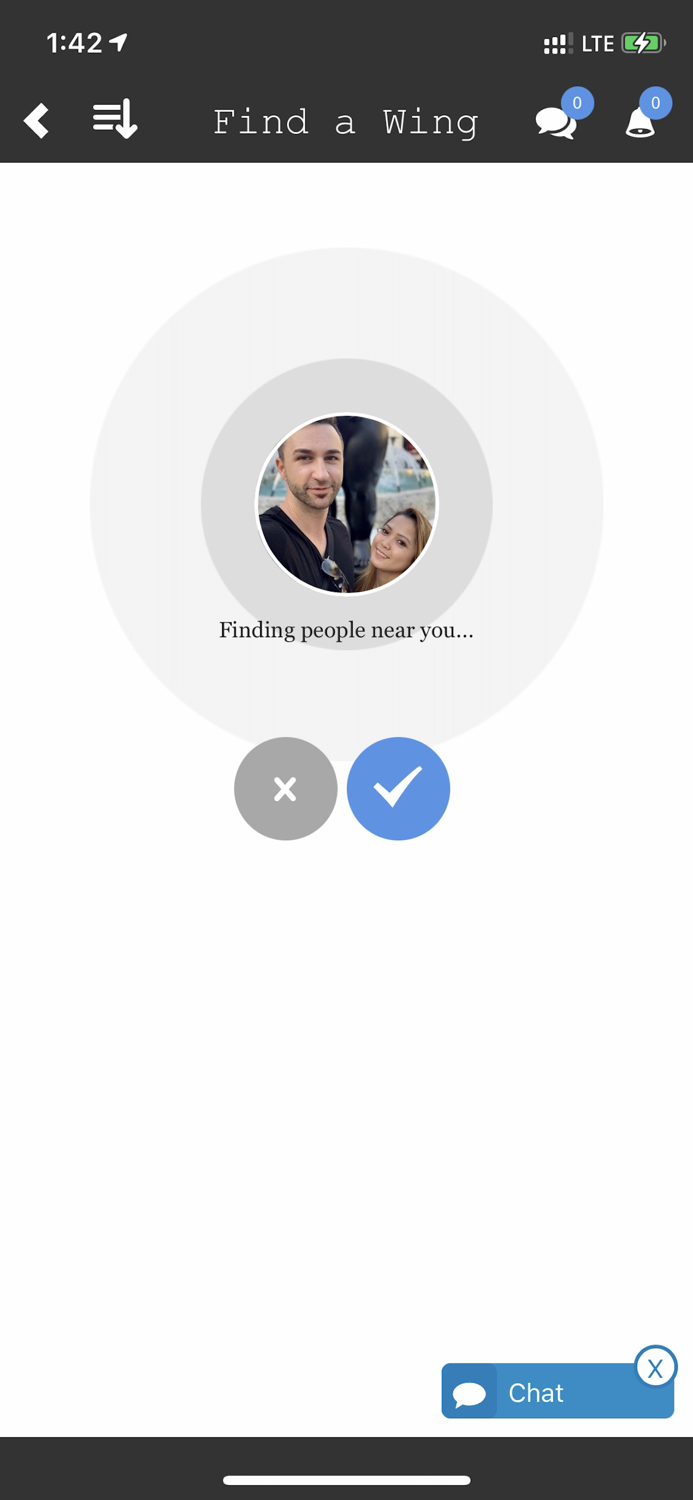Tap the circular profile photo

347,505
